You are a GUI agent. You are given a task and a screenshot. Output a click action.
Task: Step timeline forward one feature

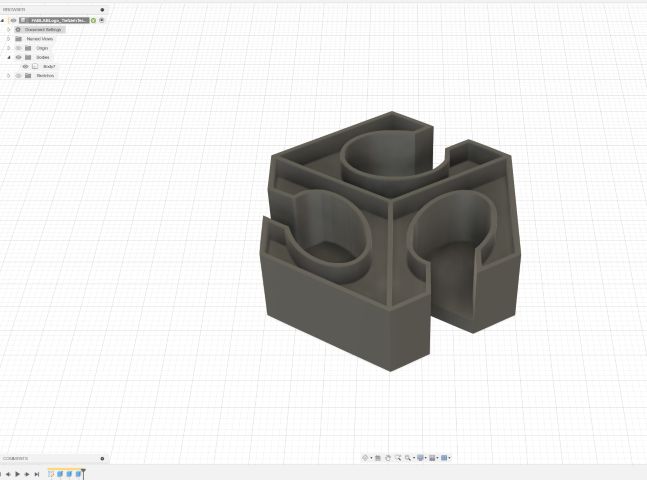pyautogui.click(x=27, y=474)
